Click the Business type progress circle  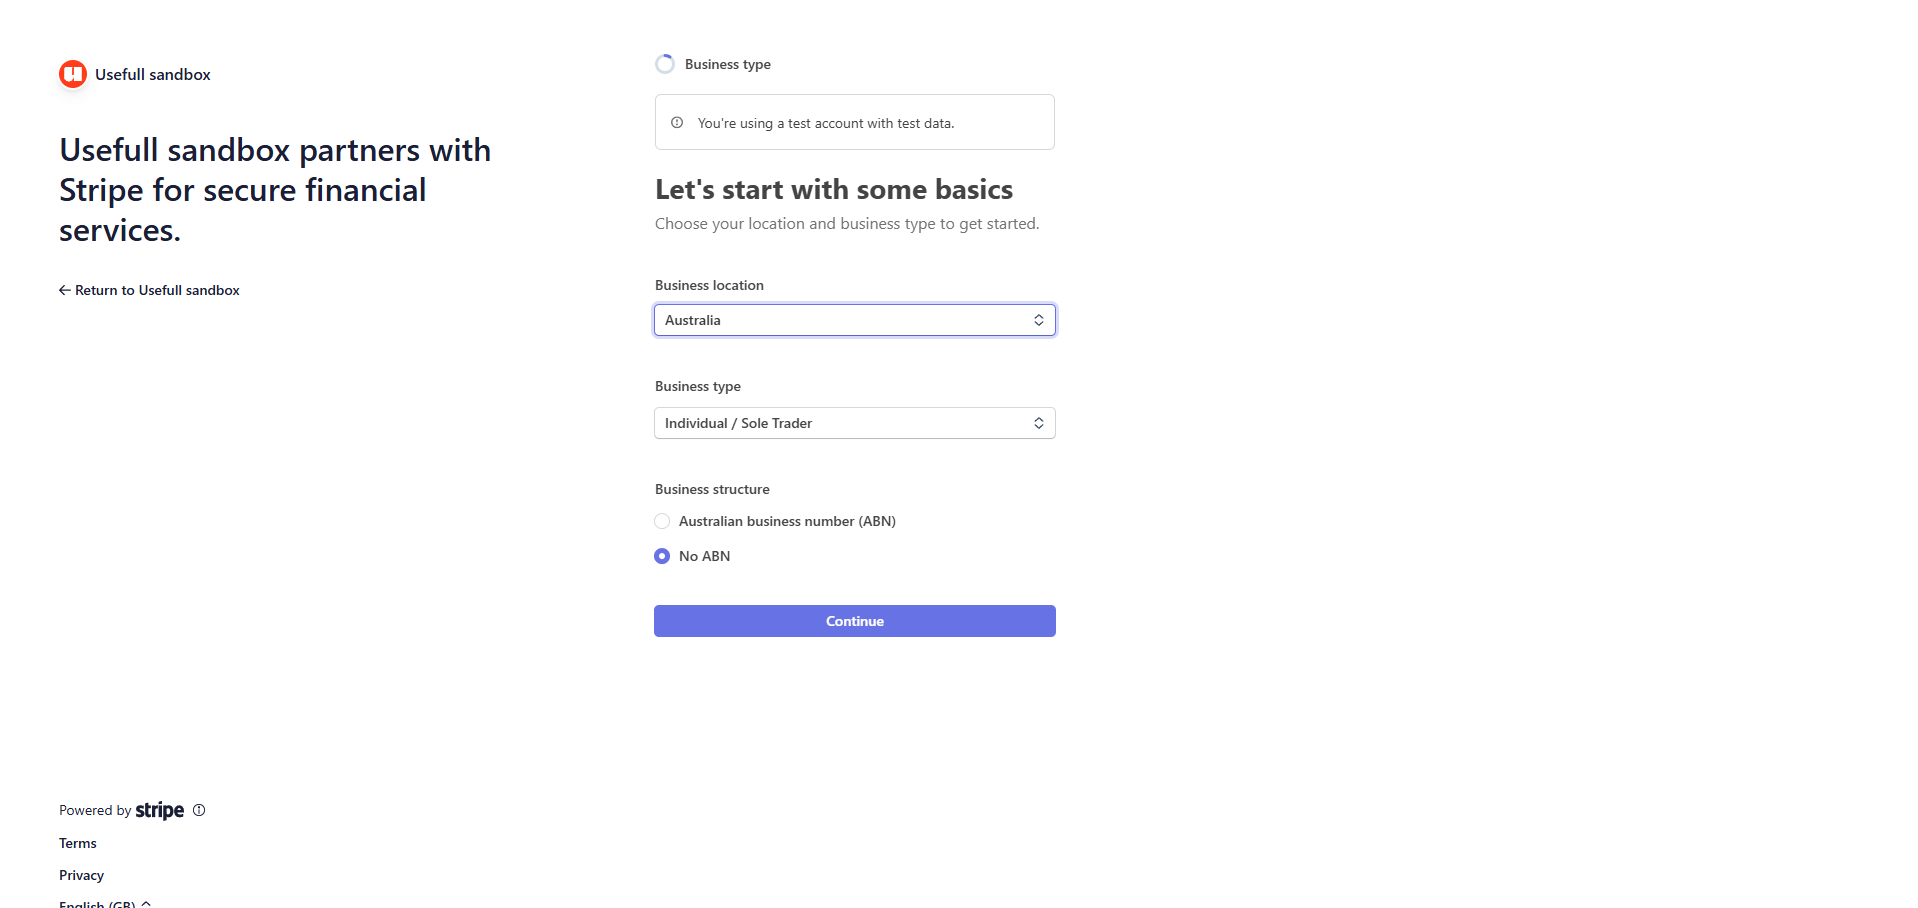[x=664, y=63]
